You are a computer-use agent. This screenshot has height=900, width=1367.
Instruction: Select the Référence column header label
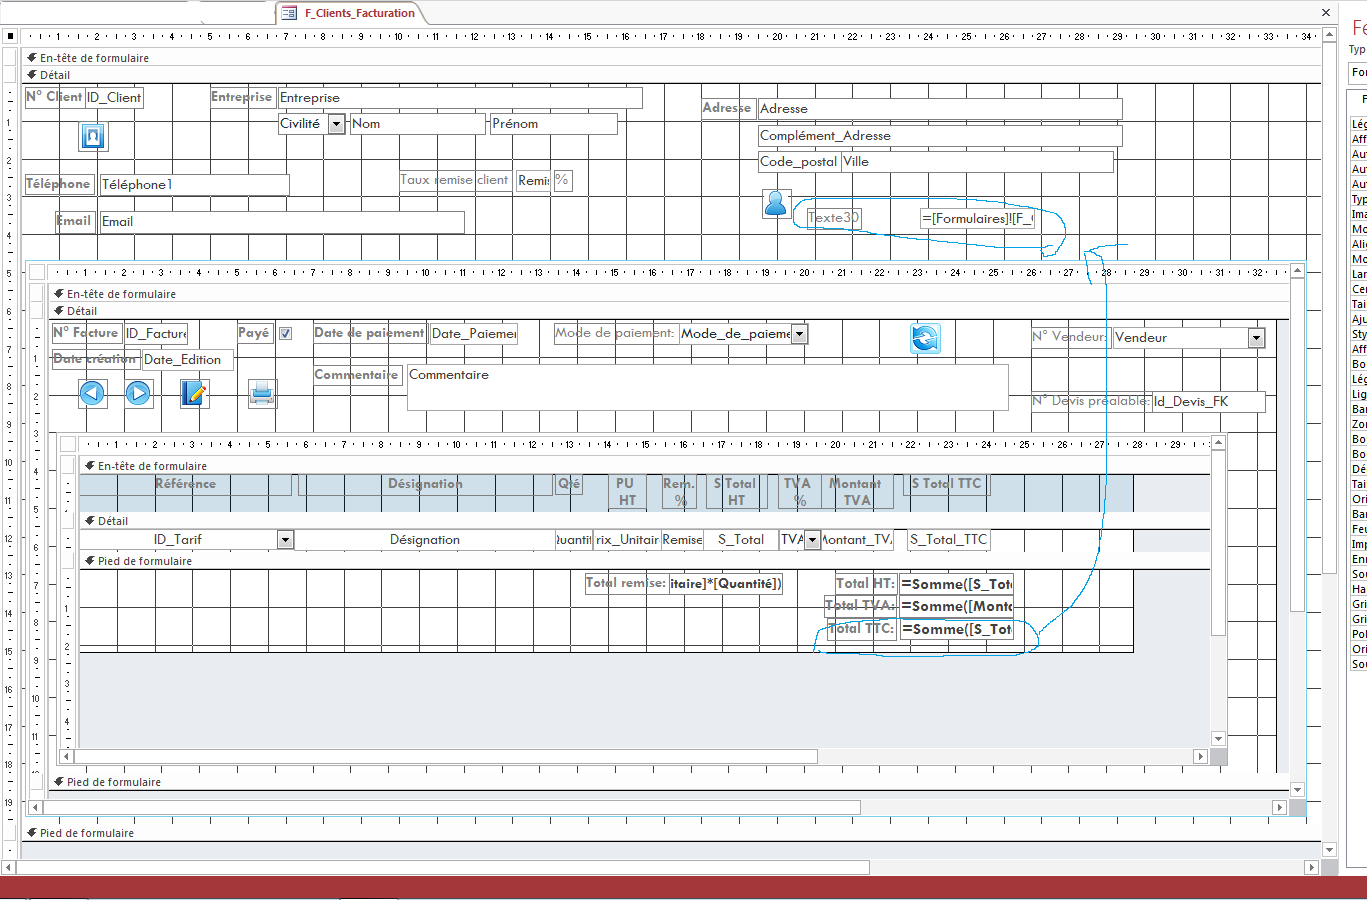click(x=185, y=484)
